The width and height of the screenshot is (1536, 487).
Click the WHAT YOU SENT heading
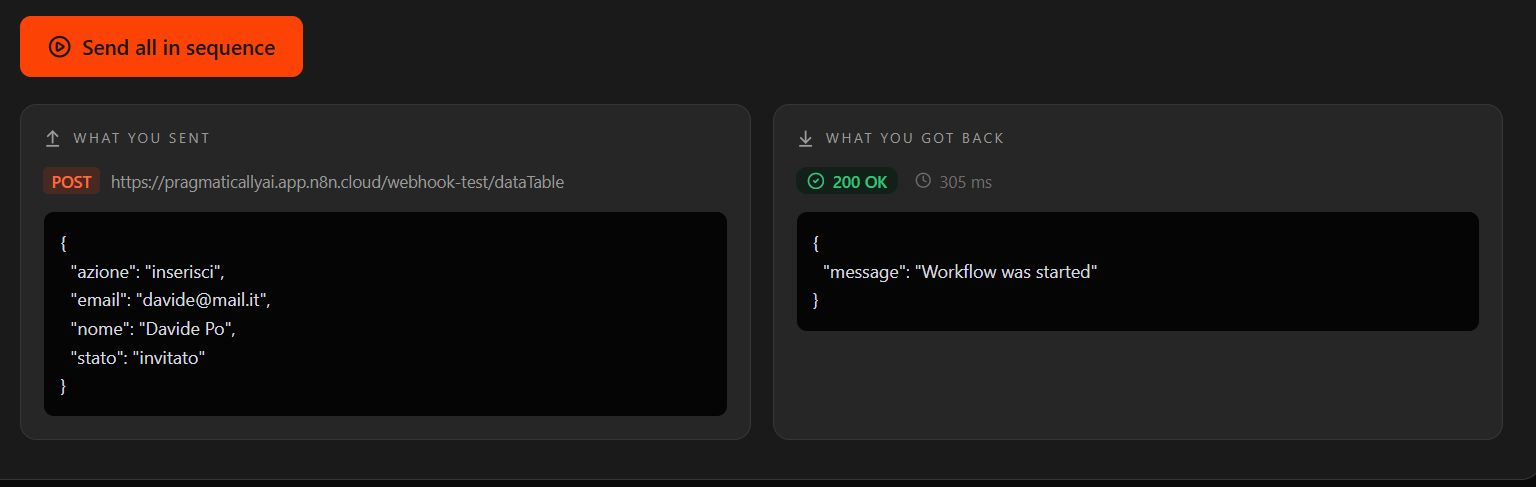click(x=142, y=138)
